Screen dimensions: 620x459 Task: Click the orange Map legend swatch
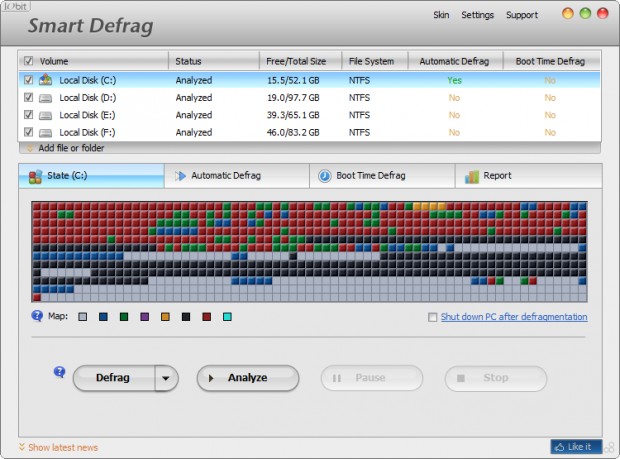pyautogui.click(x=165, y=317)
